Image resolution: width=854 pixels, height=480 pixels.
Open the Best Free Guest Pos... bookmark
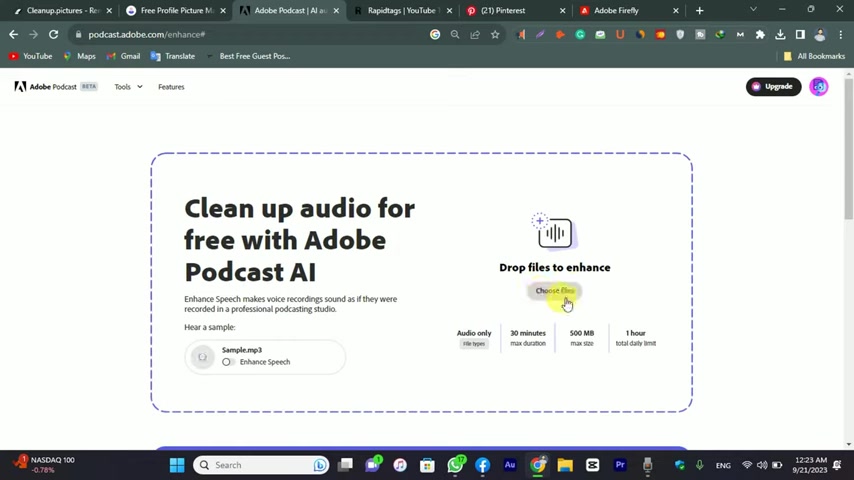coord(248,56)
